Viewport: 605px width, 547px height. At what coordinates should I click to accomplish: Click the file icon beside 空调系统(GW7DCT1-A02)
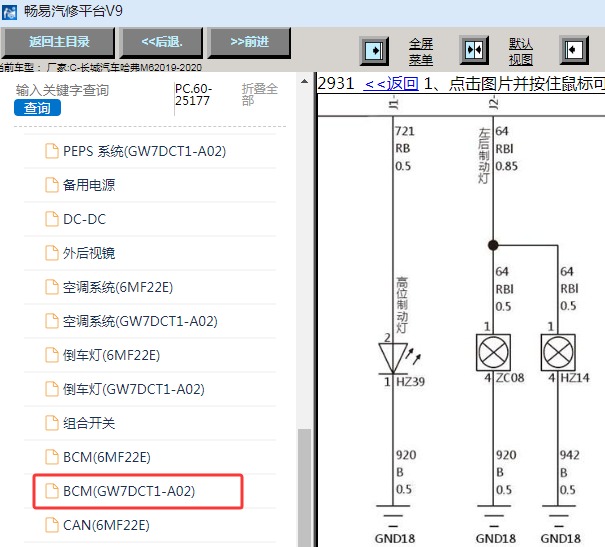tap(52, 321)
